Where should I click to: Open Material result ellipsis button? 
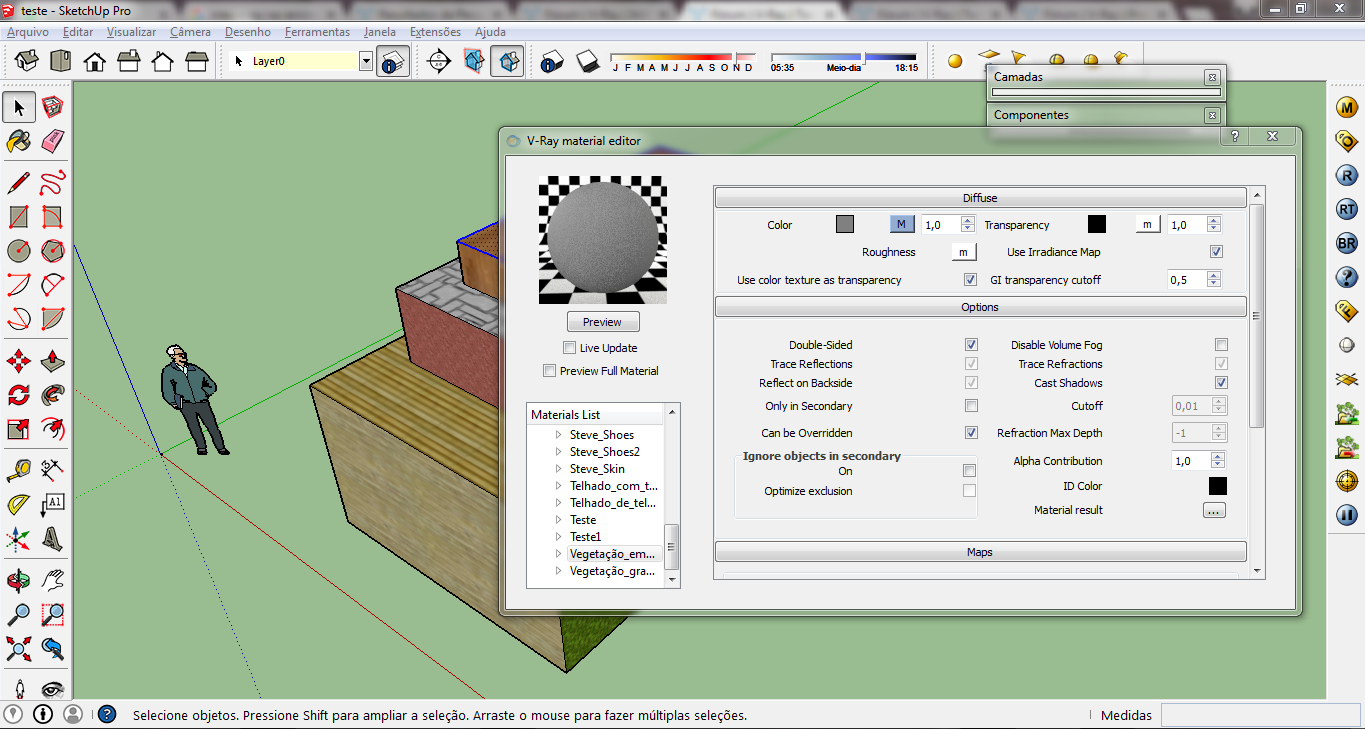(x=1214, y=510)
